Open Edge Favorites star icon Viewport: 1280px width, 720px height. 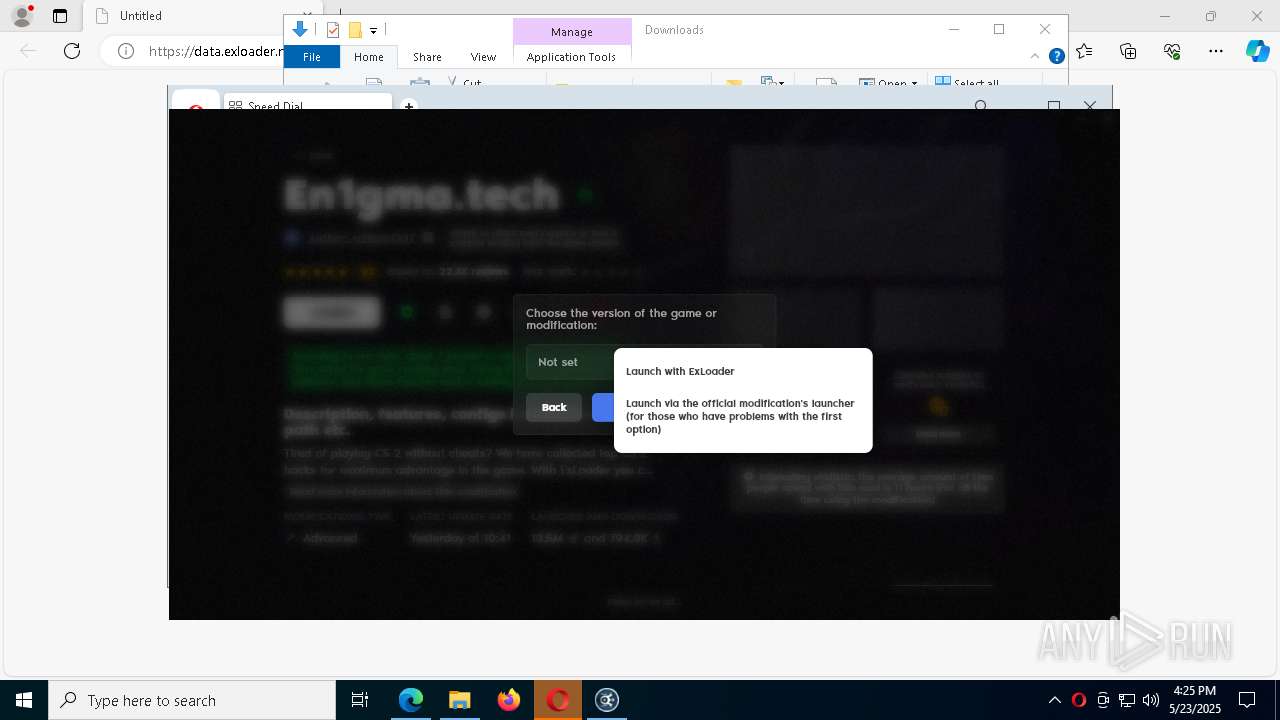click(x=1084, y=51)
